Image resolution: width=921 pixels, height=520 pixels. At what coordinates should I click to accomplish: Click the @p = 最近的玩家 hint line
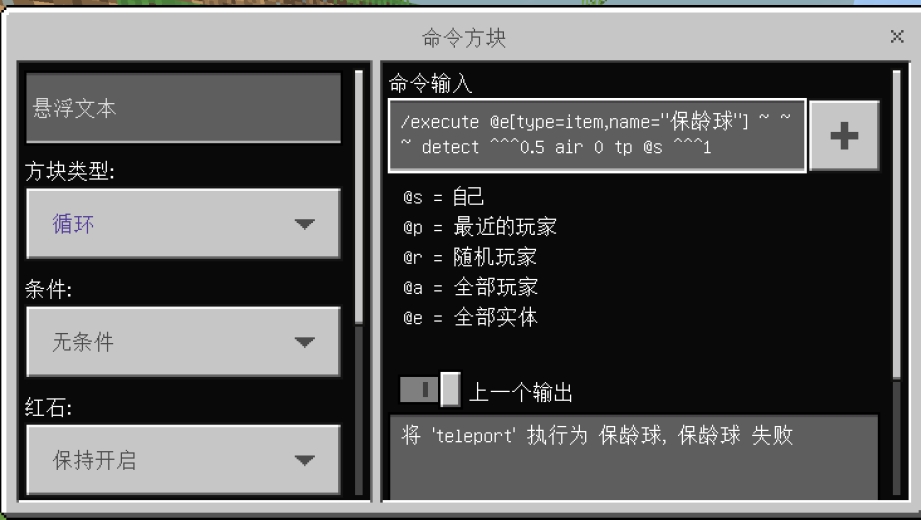coord(480,227)
